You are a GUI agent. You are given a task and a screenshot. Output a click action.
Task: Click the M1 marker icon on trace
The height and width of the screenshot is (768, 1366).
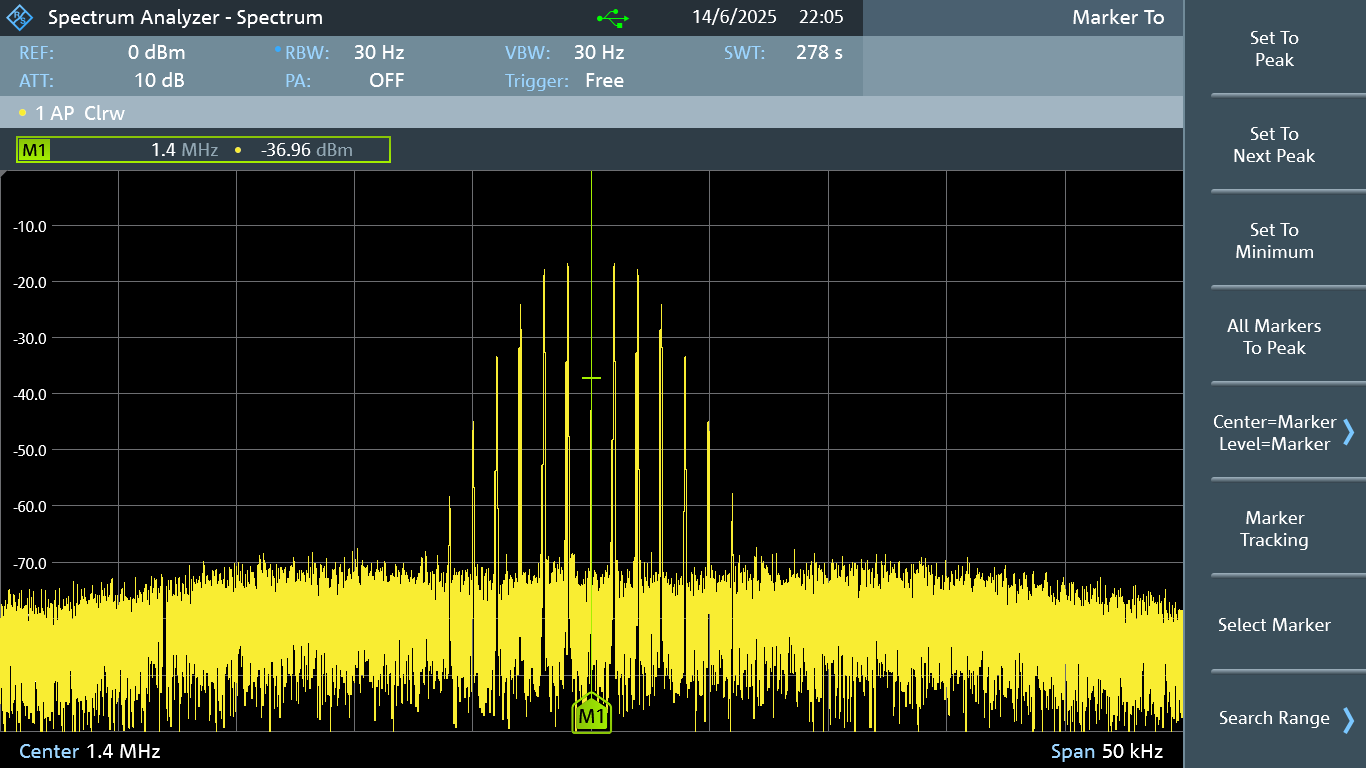591,714
